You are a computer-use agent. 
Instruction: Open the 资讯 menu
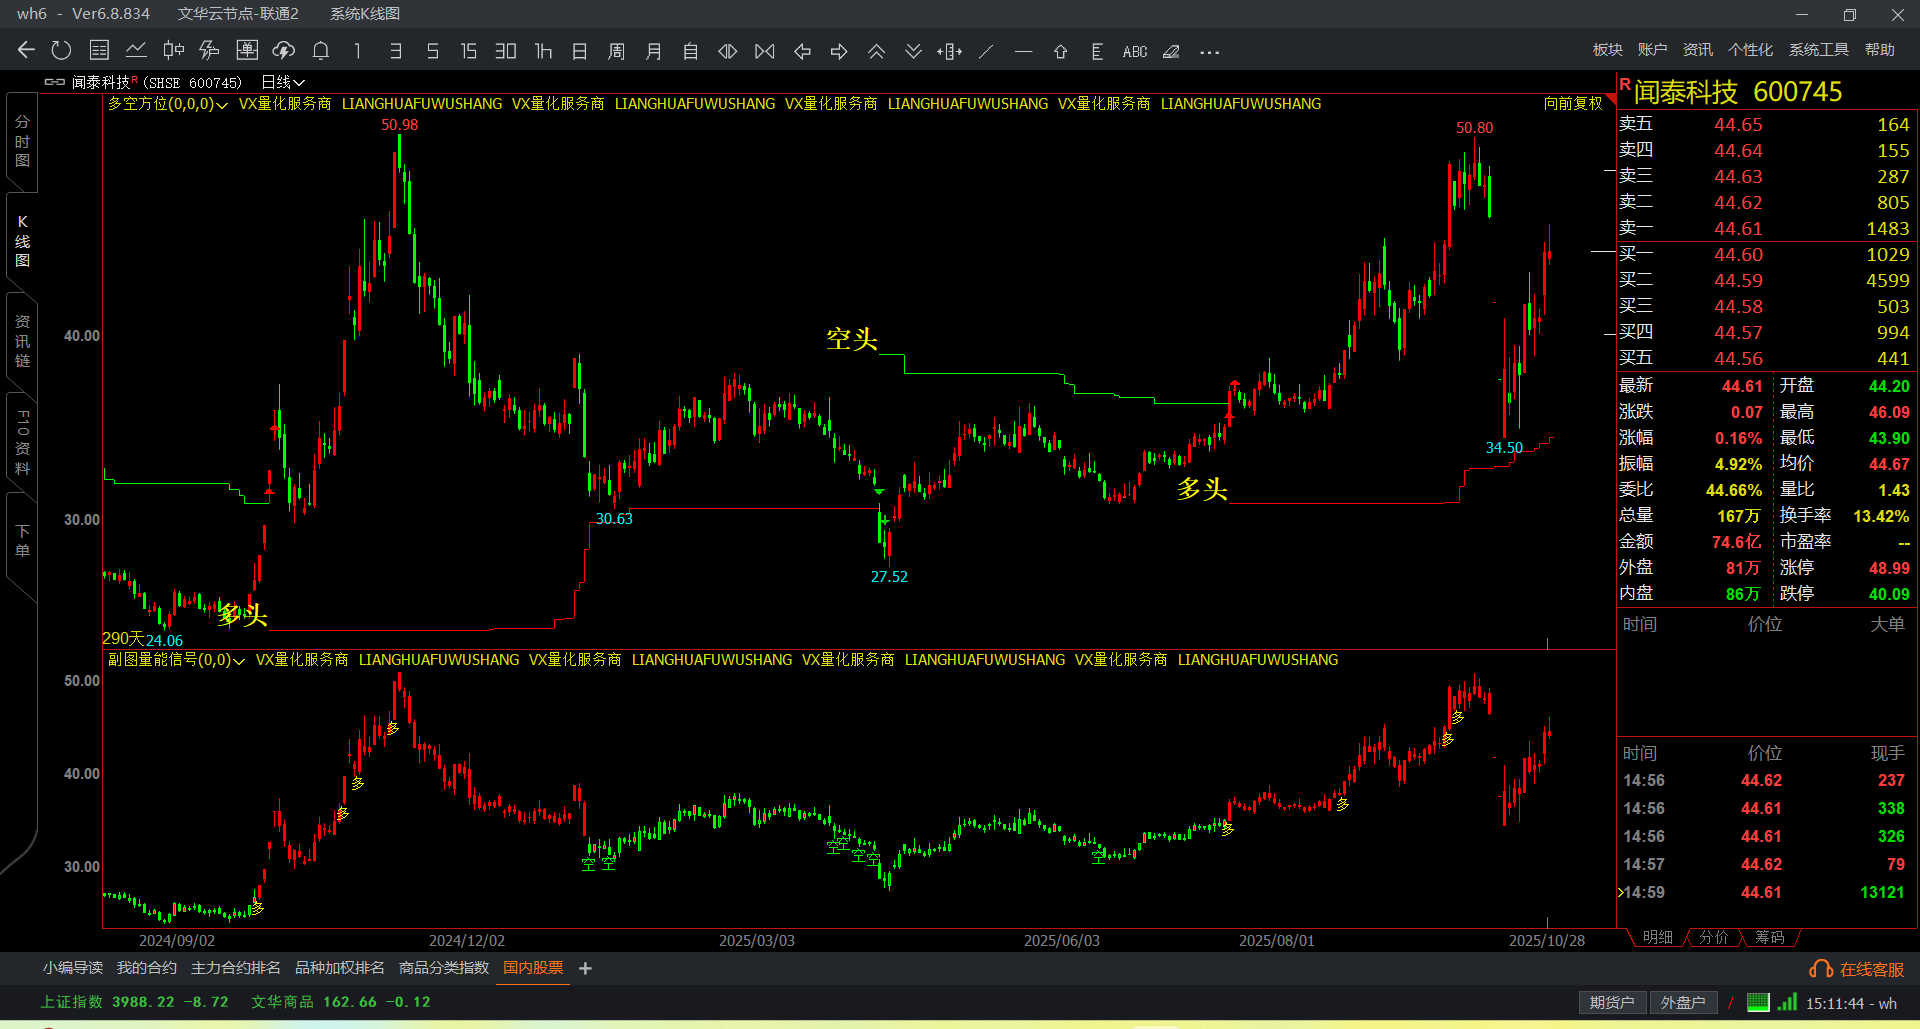click(1697, 50)
